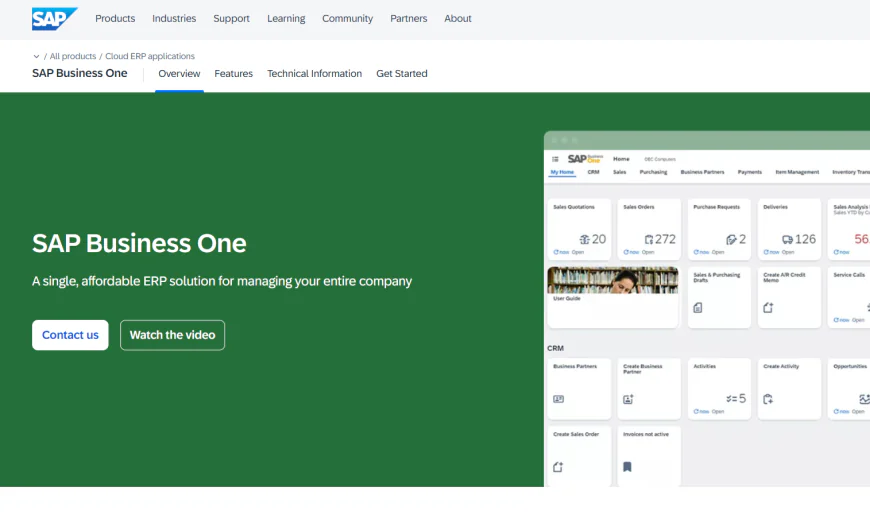Open the Community menu
This screenshot has height=518, width=870.
347,18
